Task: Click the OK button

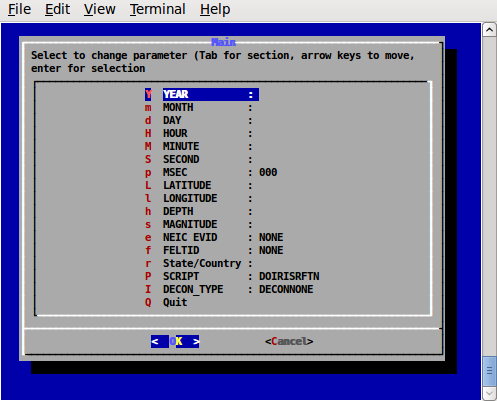Action: click(175, 341)
